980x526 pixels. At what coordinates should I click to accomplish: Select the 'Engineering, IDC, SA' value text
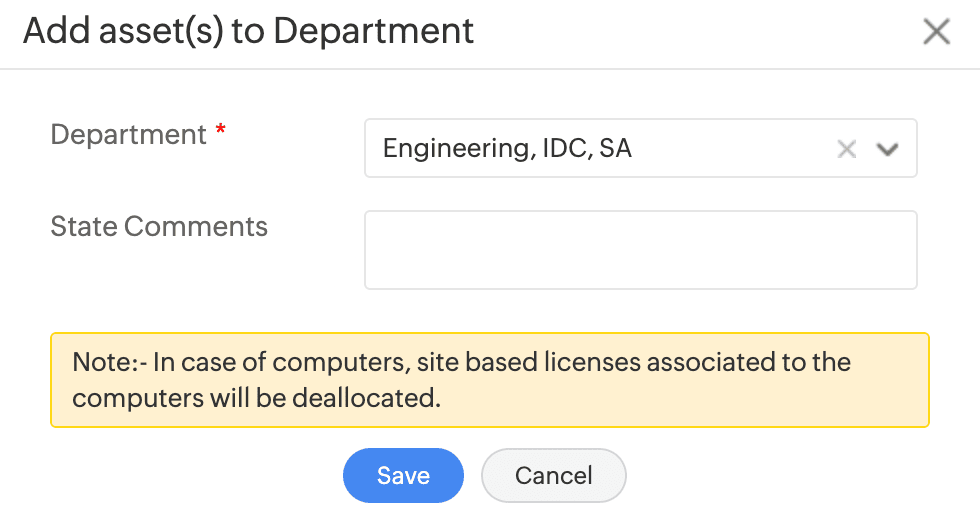click(507, 149)
